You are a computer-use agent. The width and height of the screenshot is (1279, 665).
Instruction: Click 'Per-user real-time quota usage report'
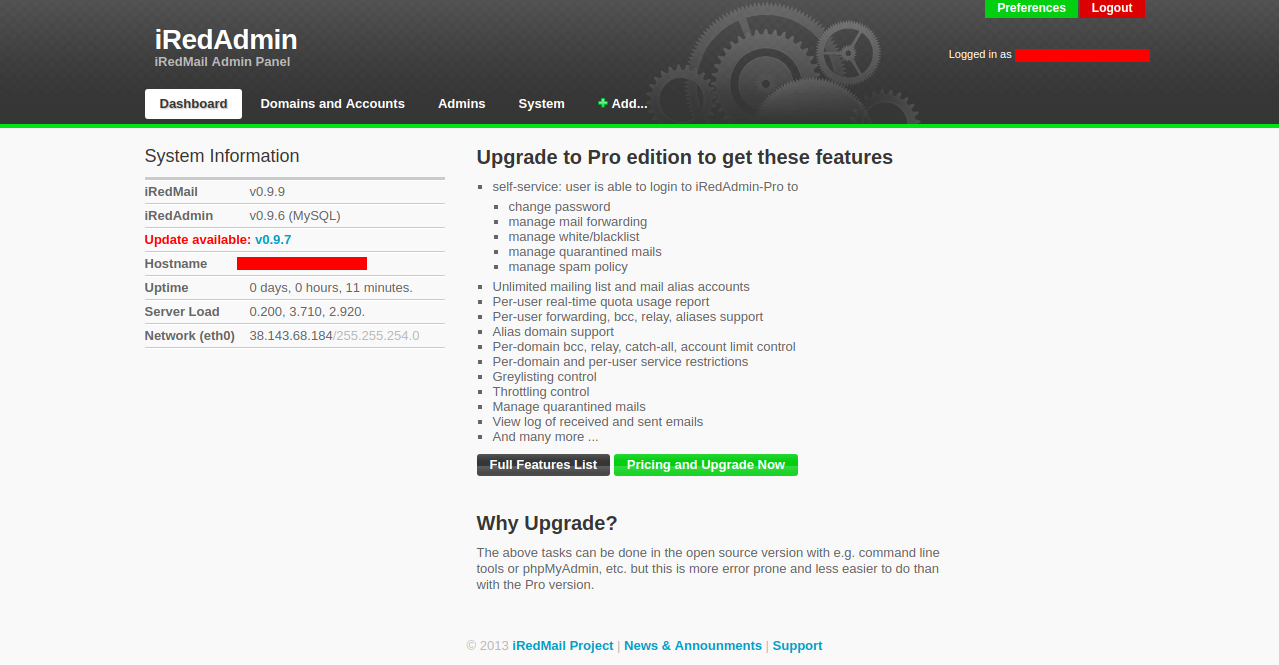601,302
